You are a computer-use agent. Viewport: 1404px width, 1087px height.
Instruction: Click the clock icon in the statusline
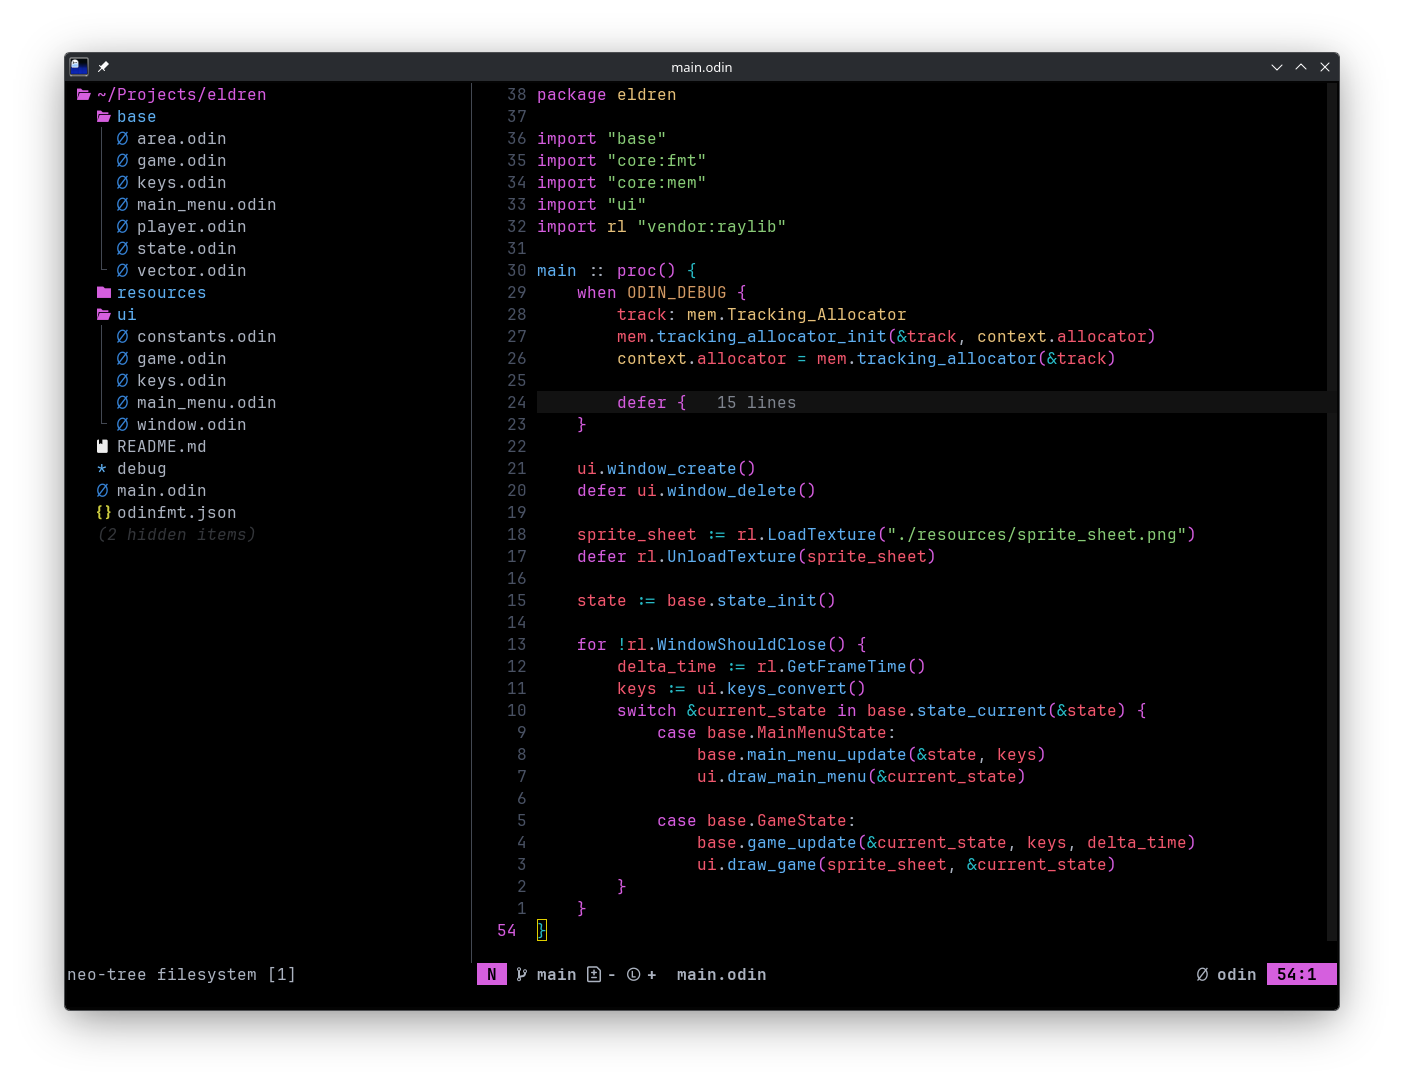[633, 974]
